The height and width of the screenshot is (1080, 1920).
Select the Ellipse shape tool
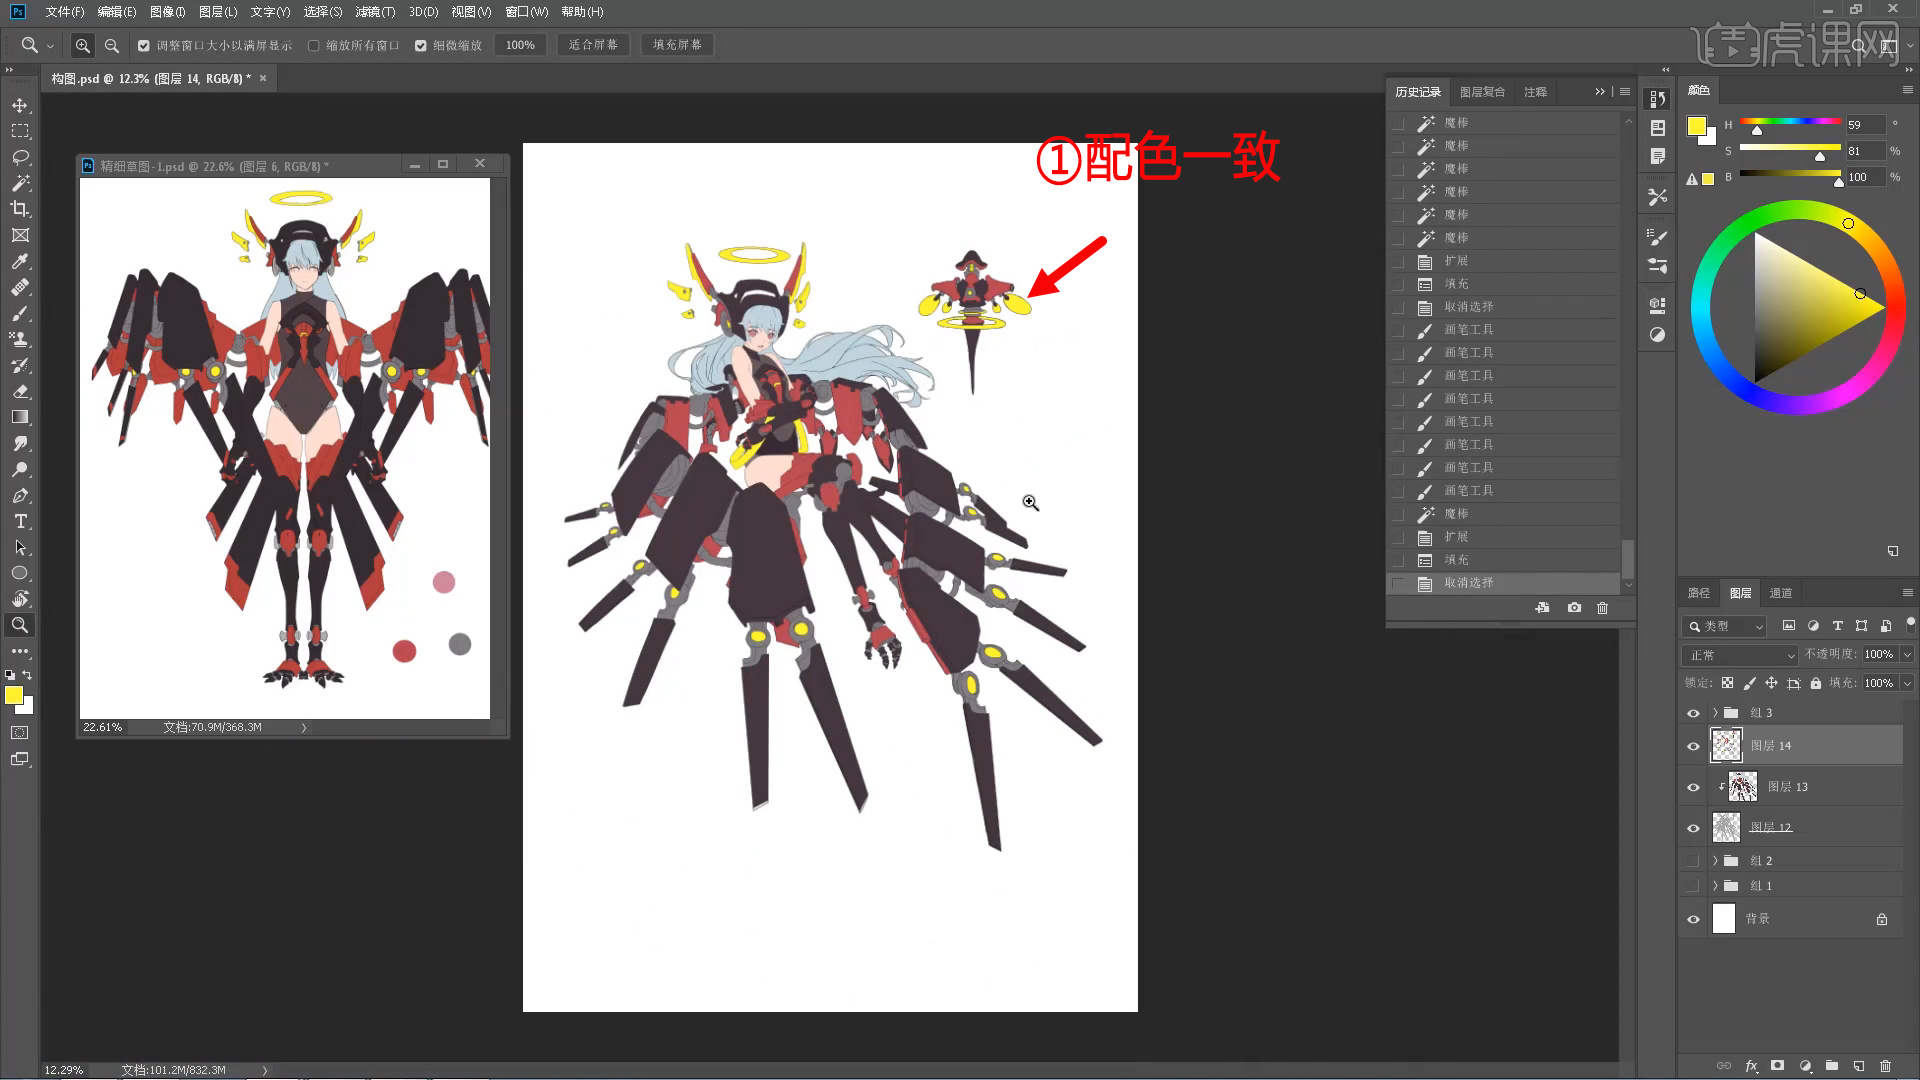tap(20, 573)
